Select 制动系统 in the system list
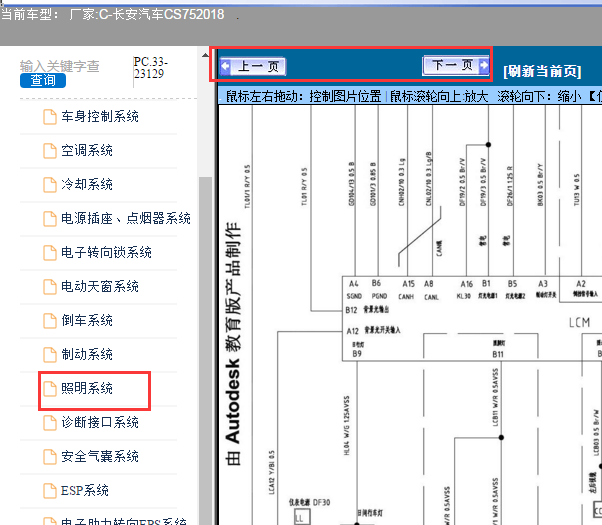This screenshot has width=602, height=525. pos(86,355)
